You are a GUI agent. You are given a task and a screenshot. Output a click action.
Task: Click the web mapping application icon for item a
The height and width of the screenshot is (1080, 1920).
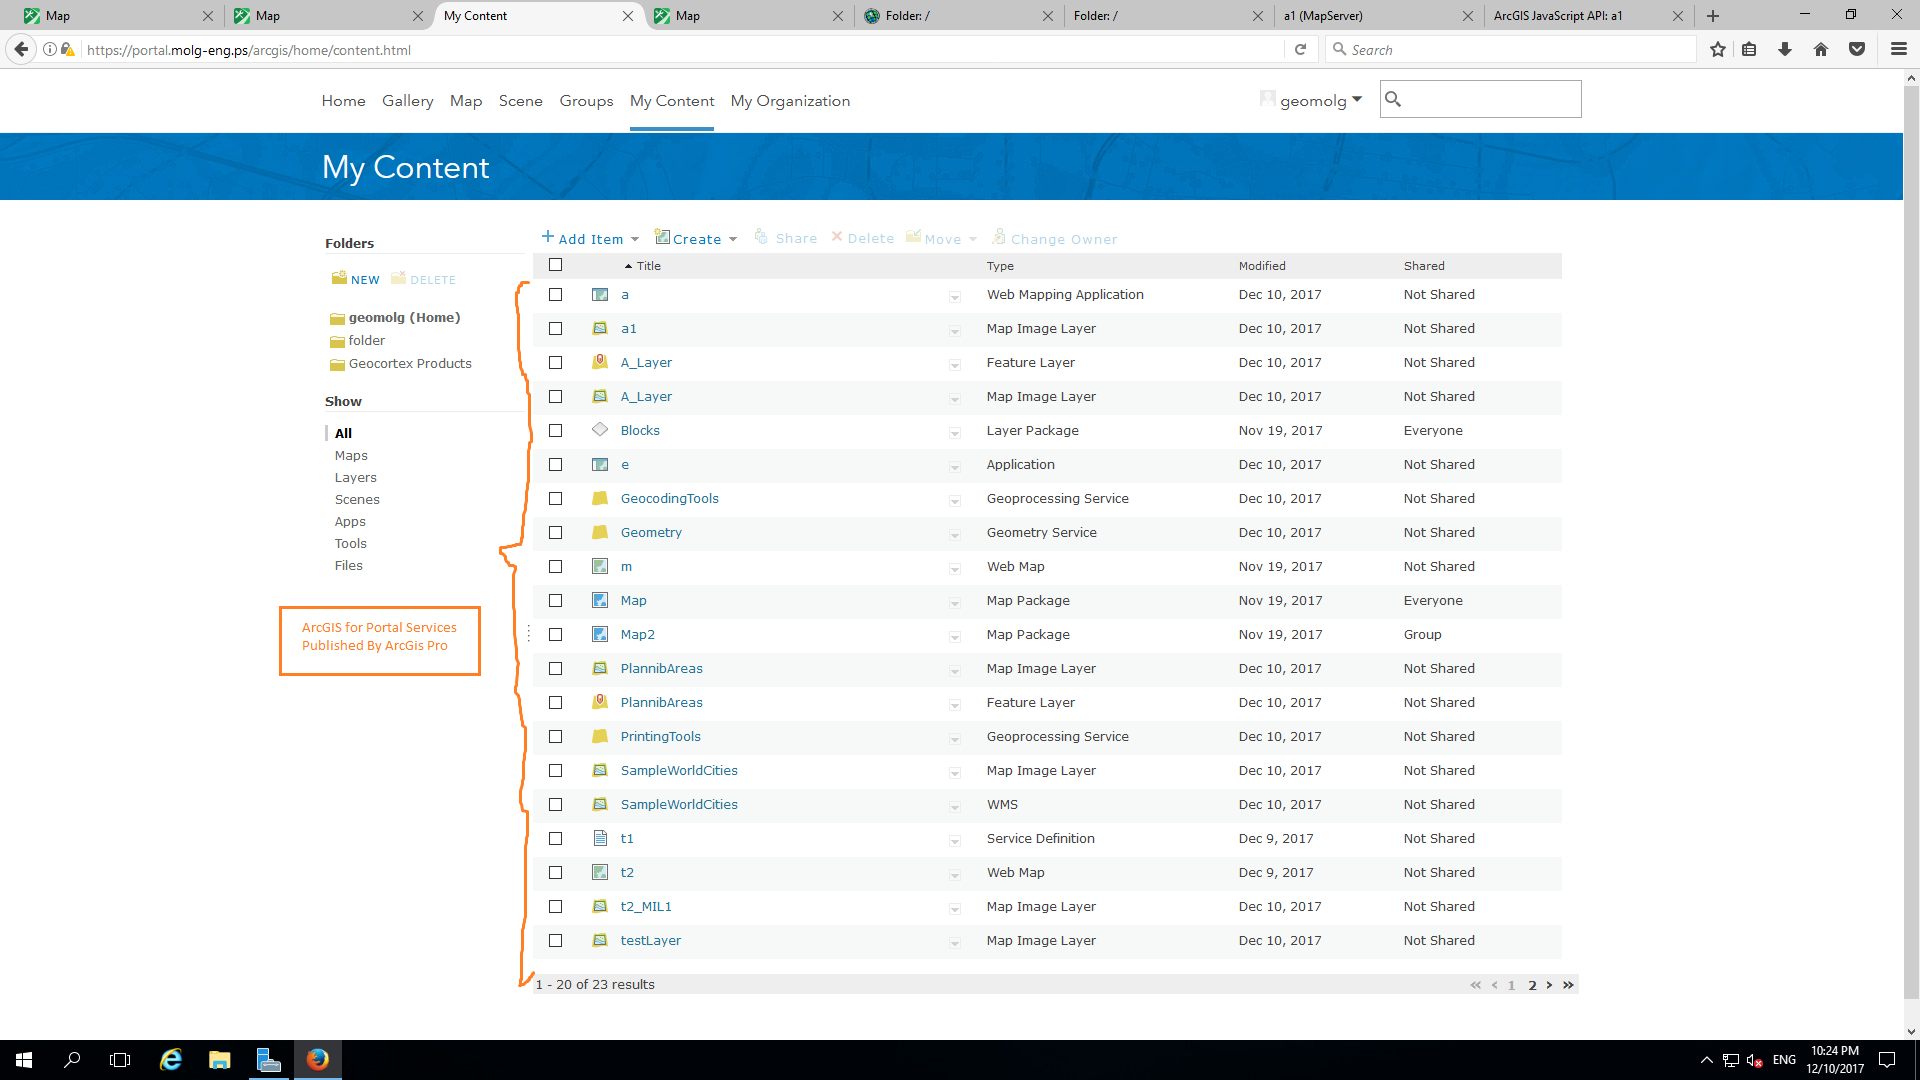tap(600, 295)
